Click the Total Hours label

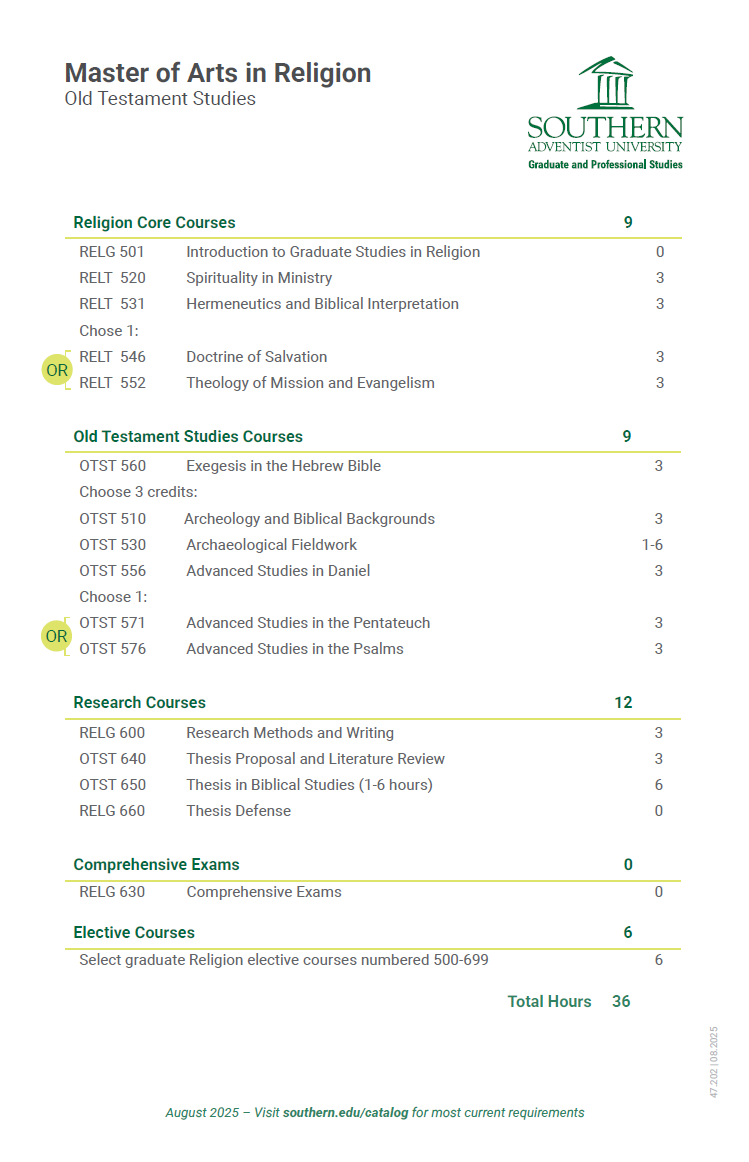tap(549, 1001)
